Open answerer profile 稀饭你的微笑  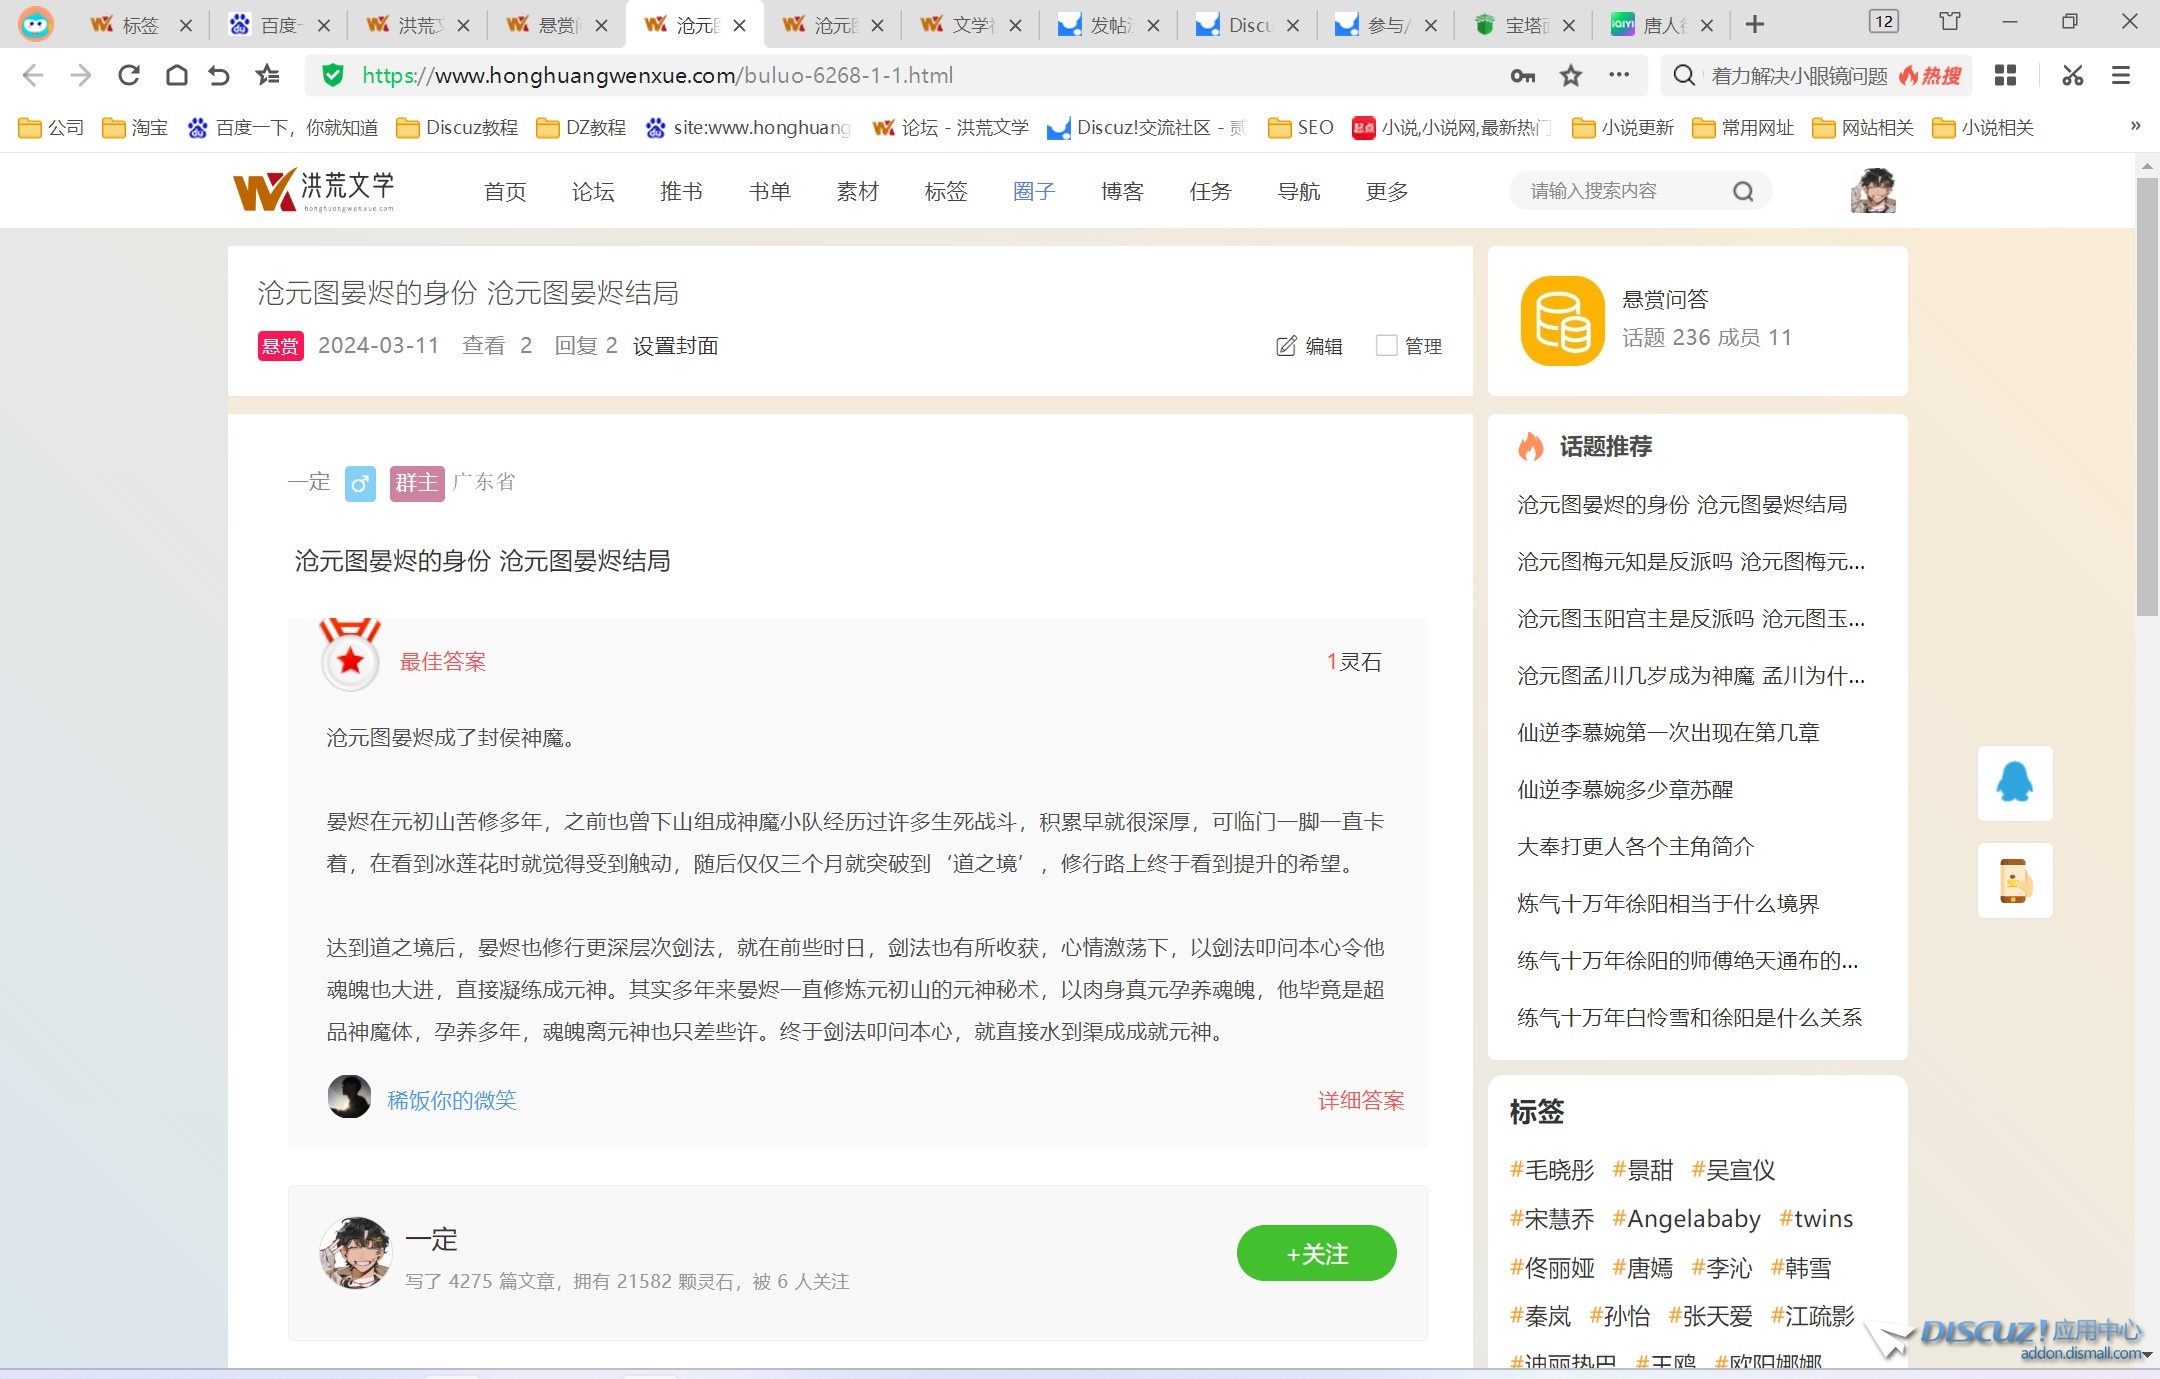(452, 1100)
